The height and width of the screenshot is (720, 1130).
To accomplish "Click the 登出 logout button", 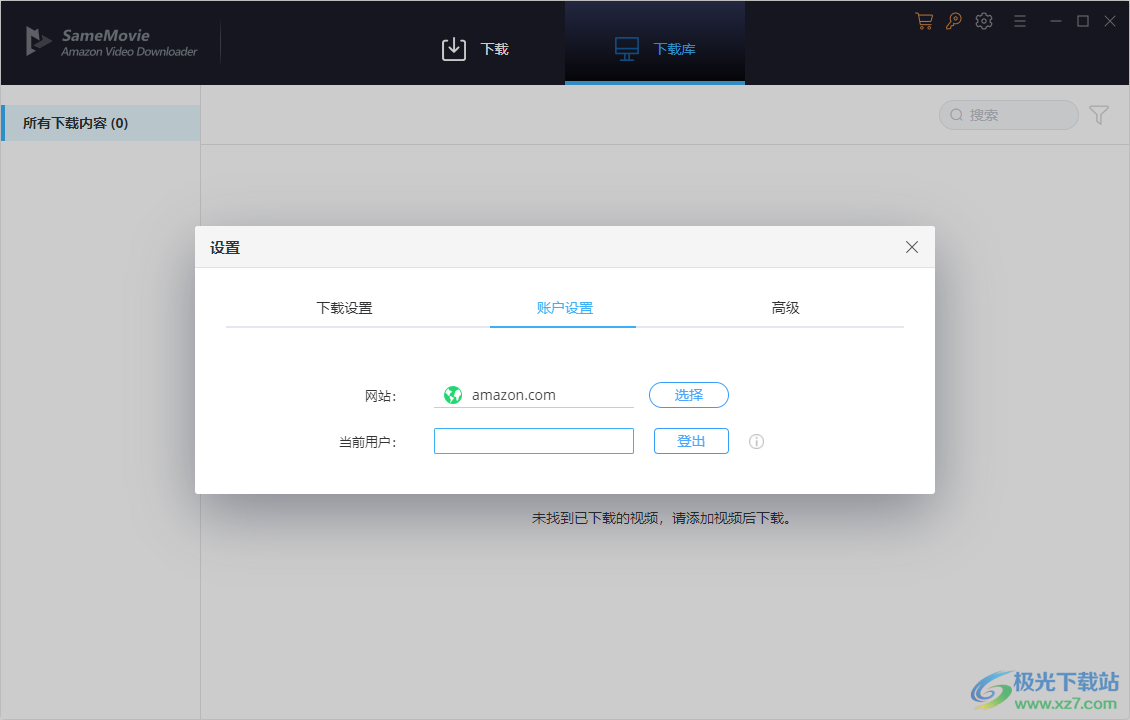I will tap(691, 441).
